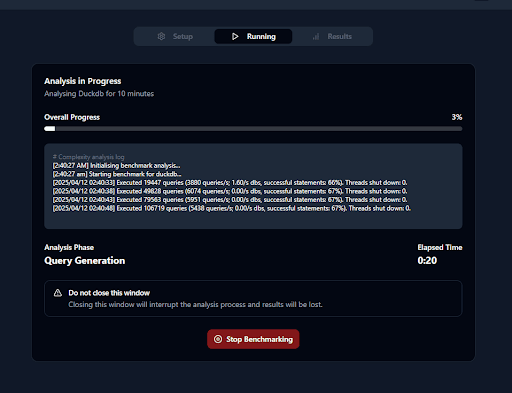Click the Setup gear icon

click(161, 36)
